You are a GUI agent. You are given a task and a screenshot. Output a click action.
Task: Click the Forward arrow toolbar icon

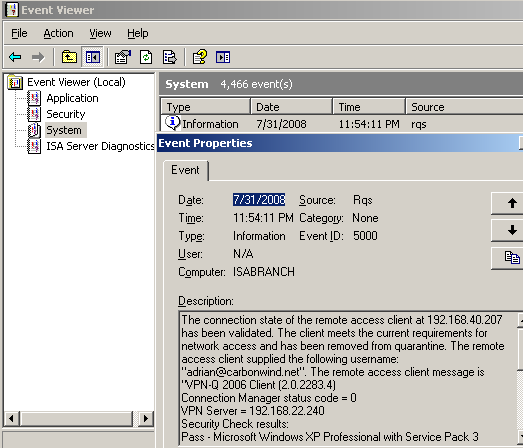point(38,57)
